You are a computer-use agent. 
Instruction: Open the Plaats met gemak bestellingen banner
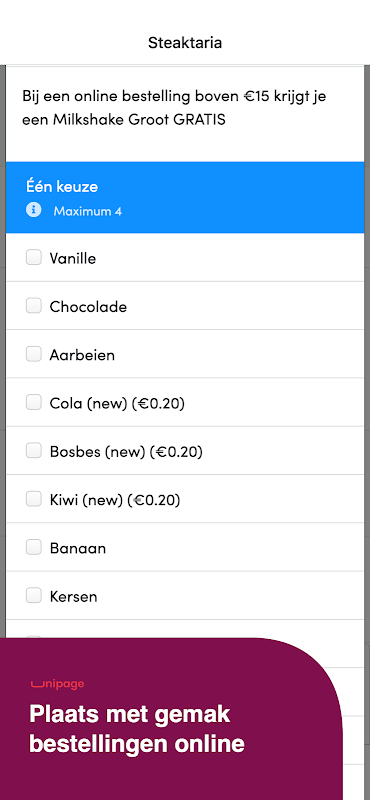[x=171, y=719]
